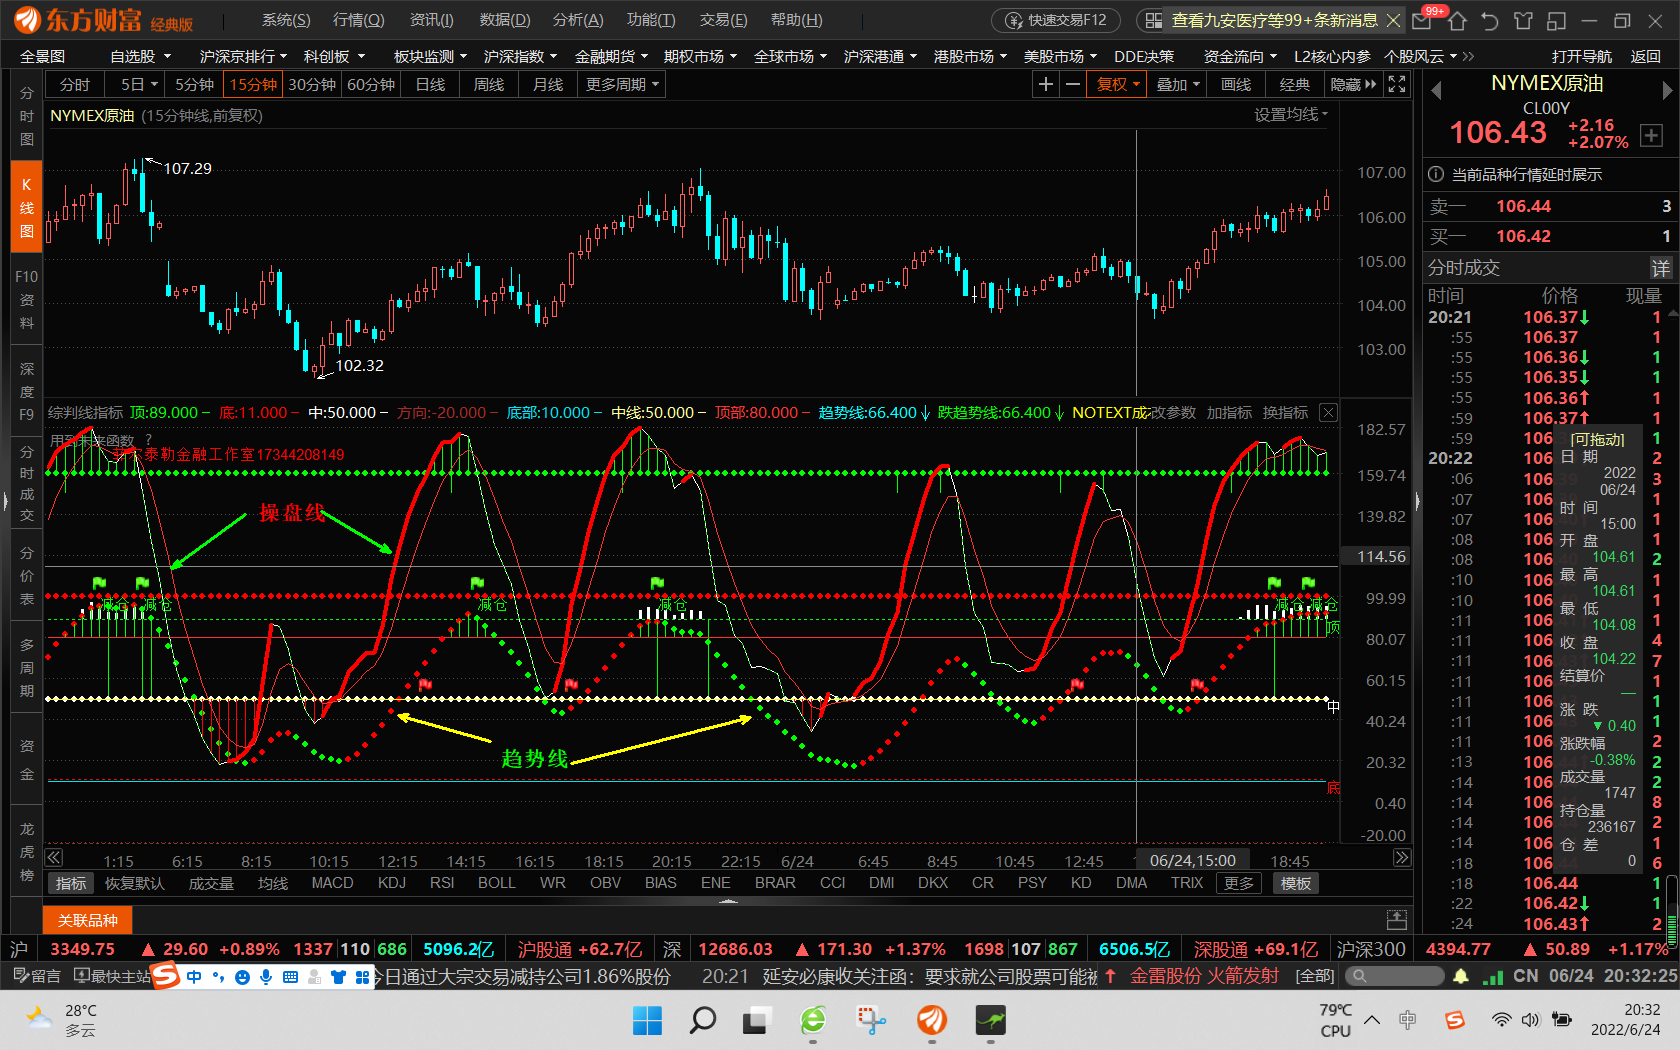Click 快速交易F12 button
This screenshot has width=1680, height=1050.
1057,20
